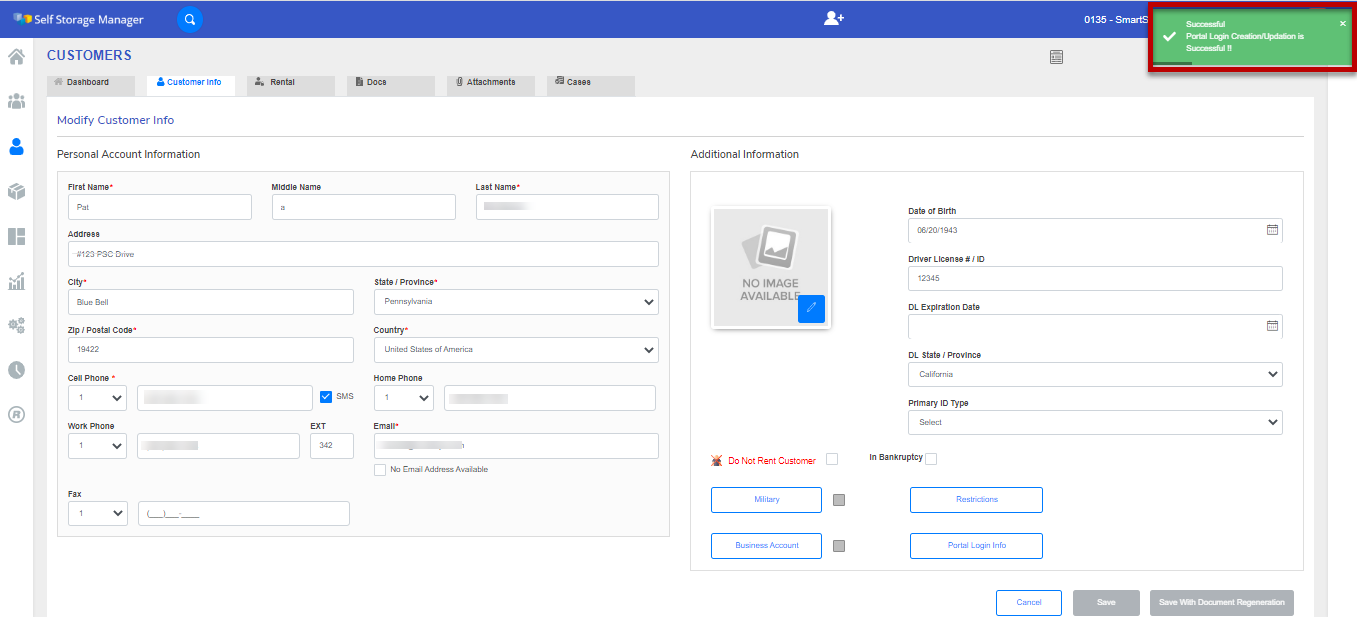Click the Cell Phone number field
Image resolution: width=1357 pixels, height=617 pixels.
225,398
